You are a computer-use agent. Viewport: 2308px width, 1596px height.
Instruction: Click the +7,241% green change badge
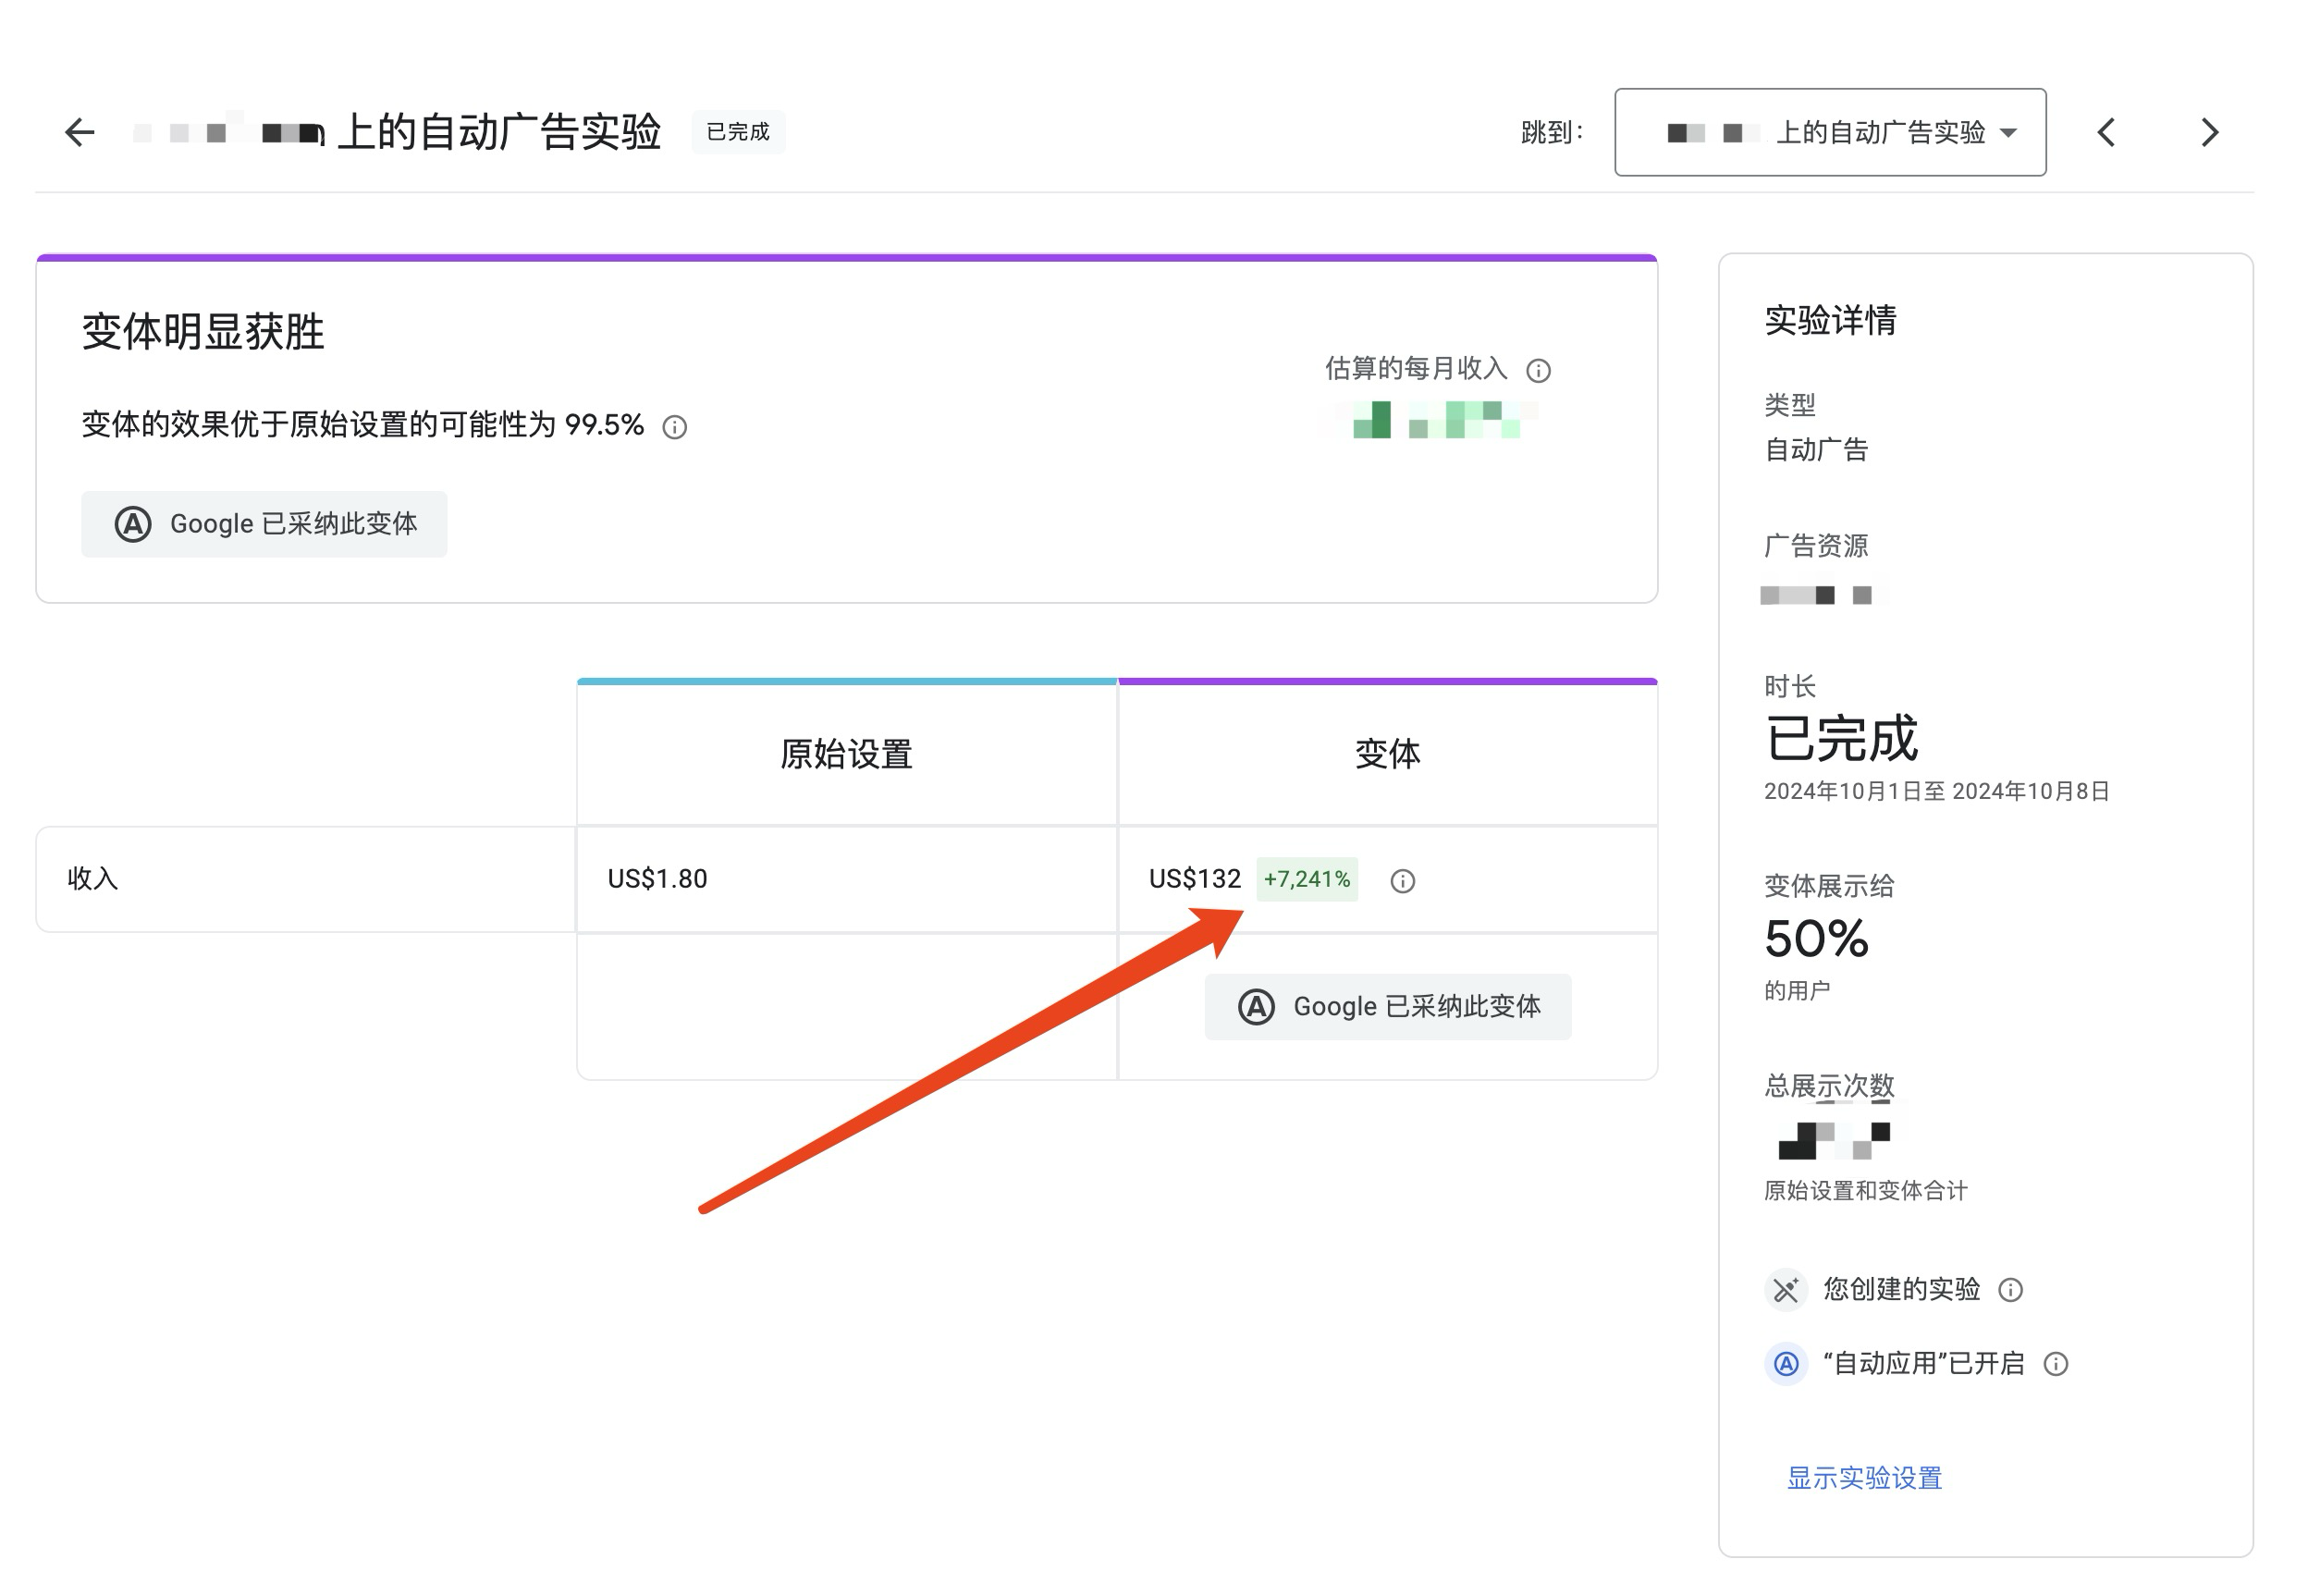pos(1306,879)
